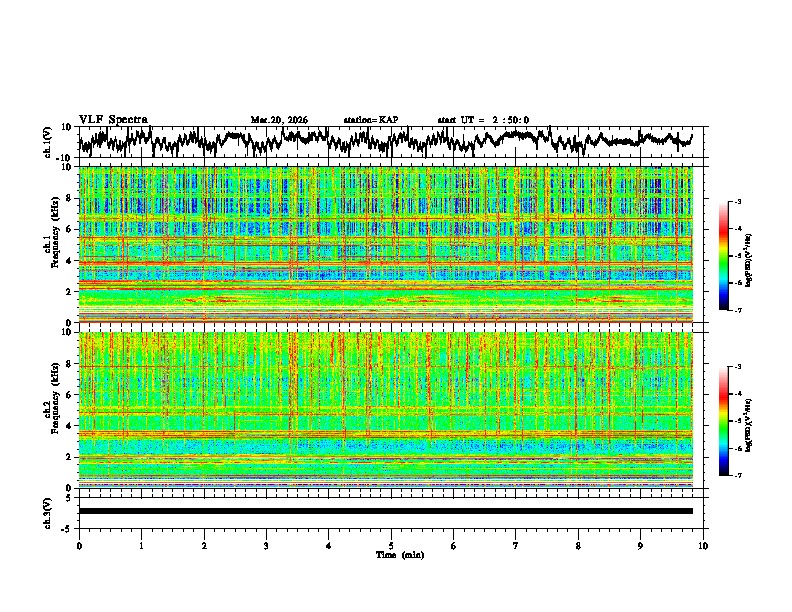
Task: Click time axis tick label "6"
Action: pyautogui.click(x=454, y=546)
